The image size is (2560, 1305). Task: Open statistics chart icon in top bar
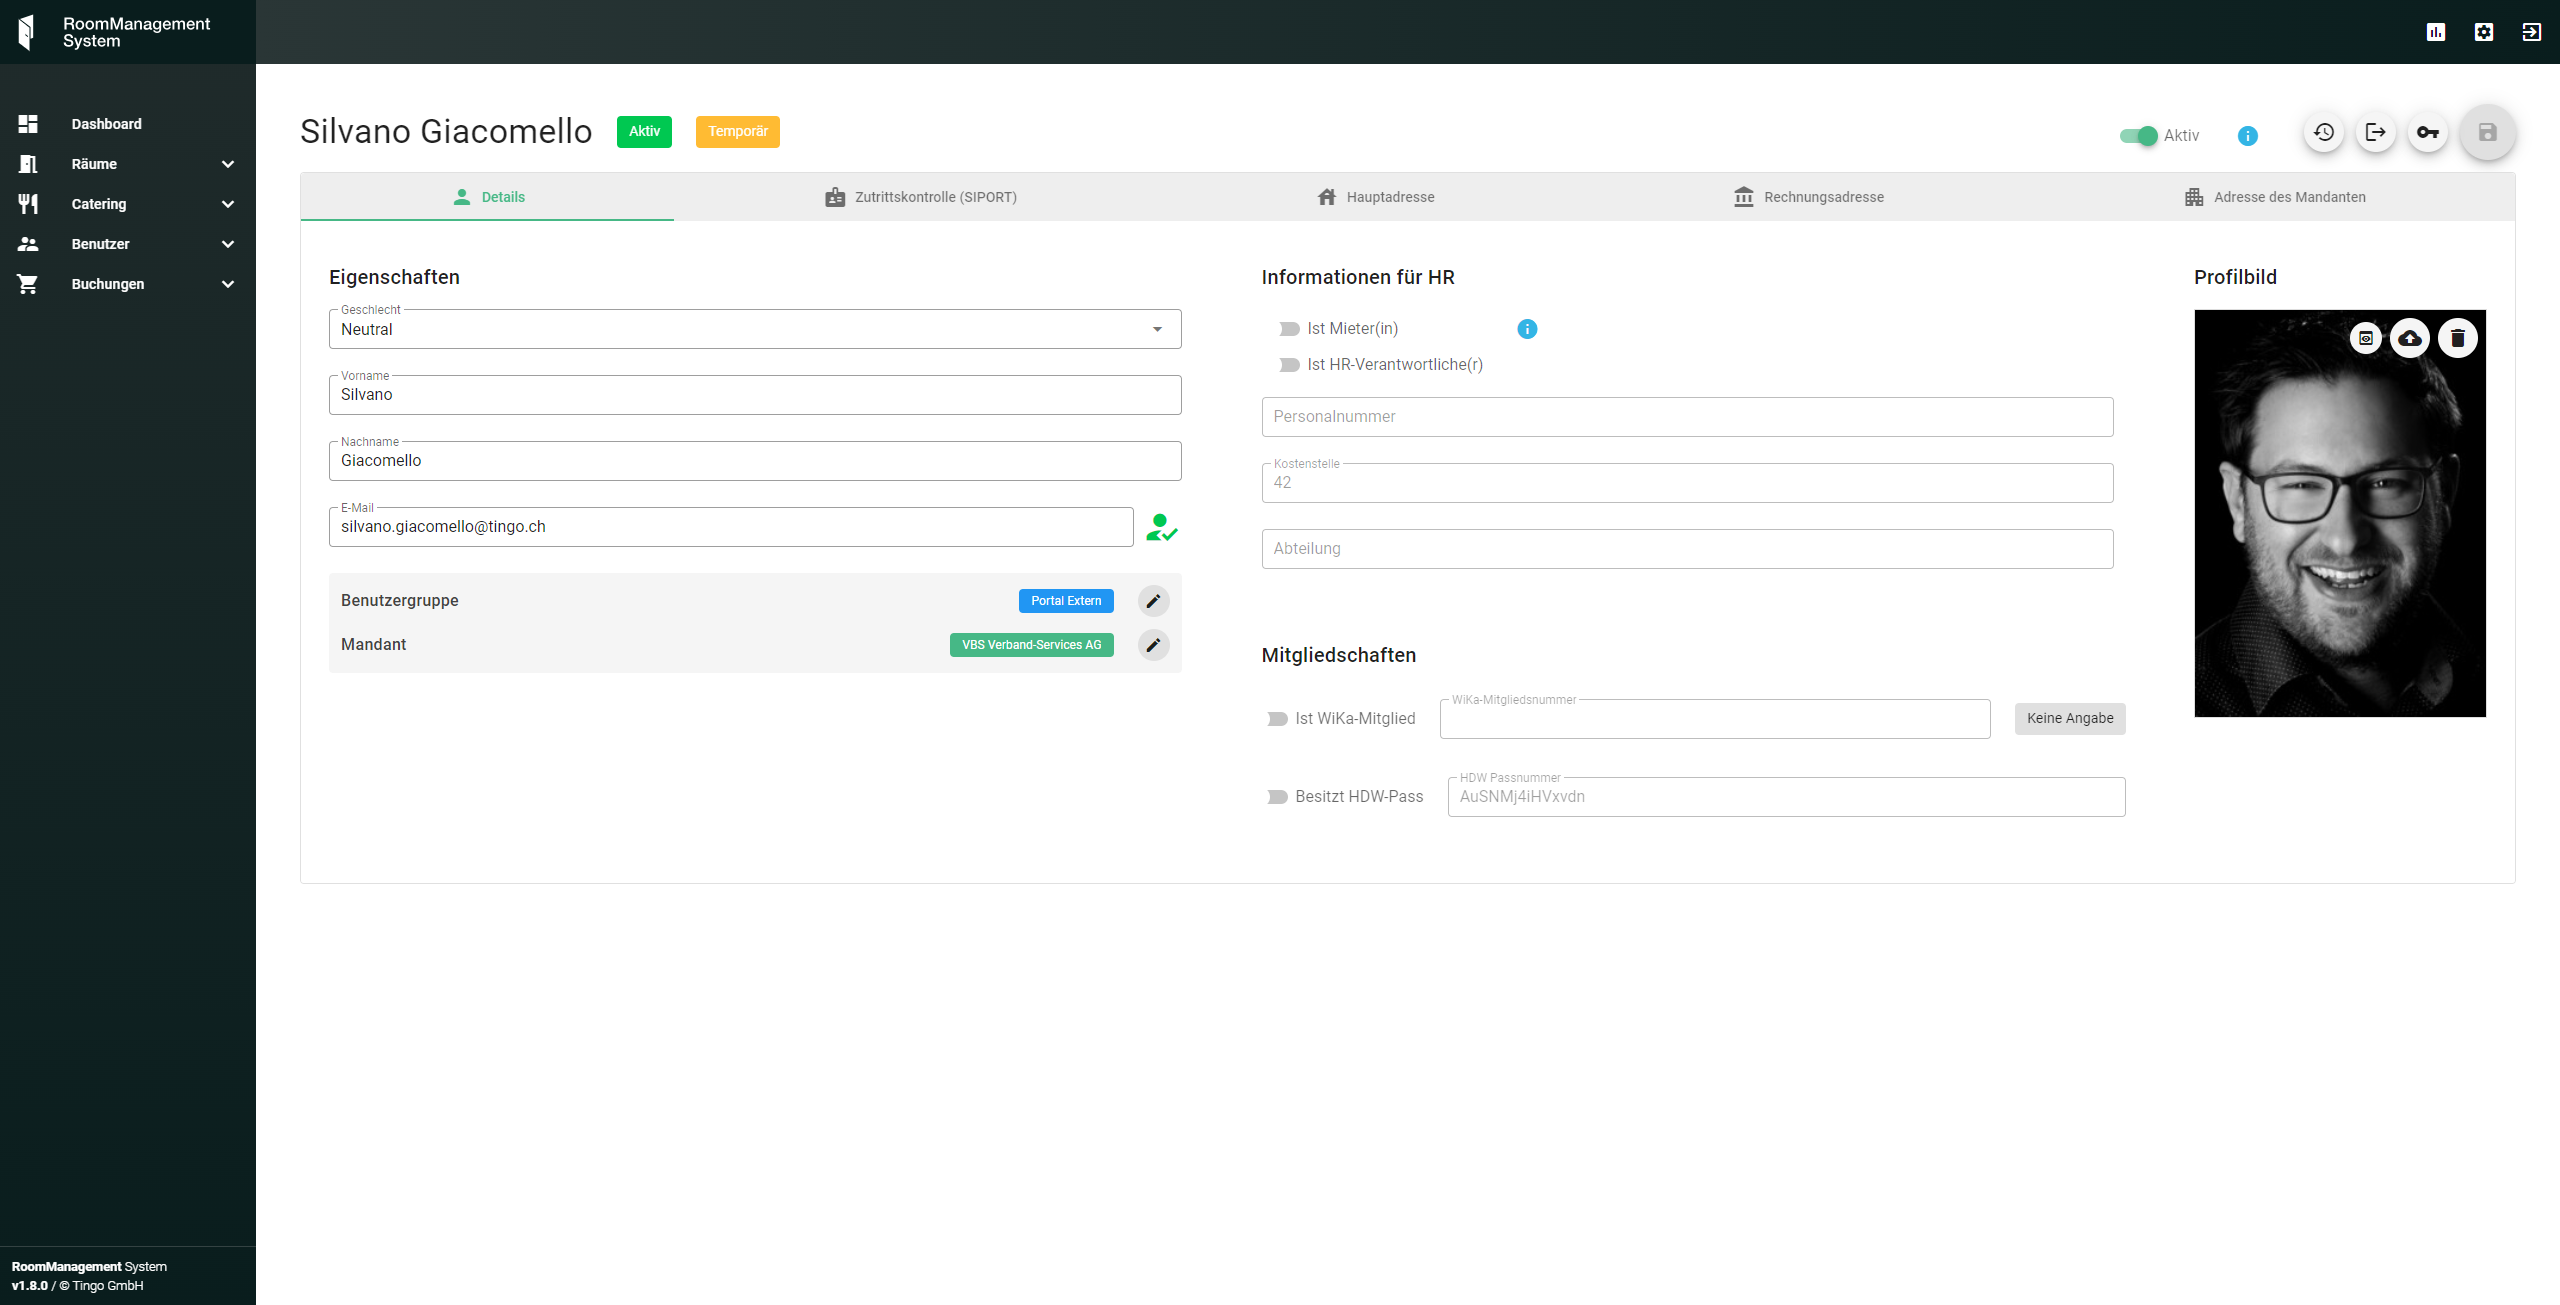click(x=2435, y=32)
